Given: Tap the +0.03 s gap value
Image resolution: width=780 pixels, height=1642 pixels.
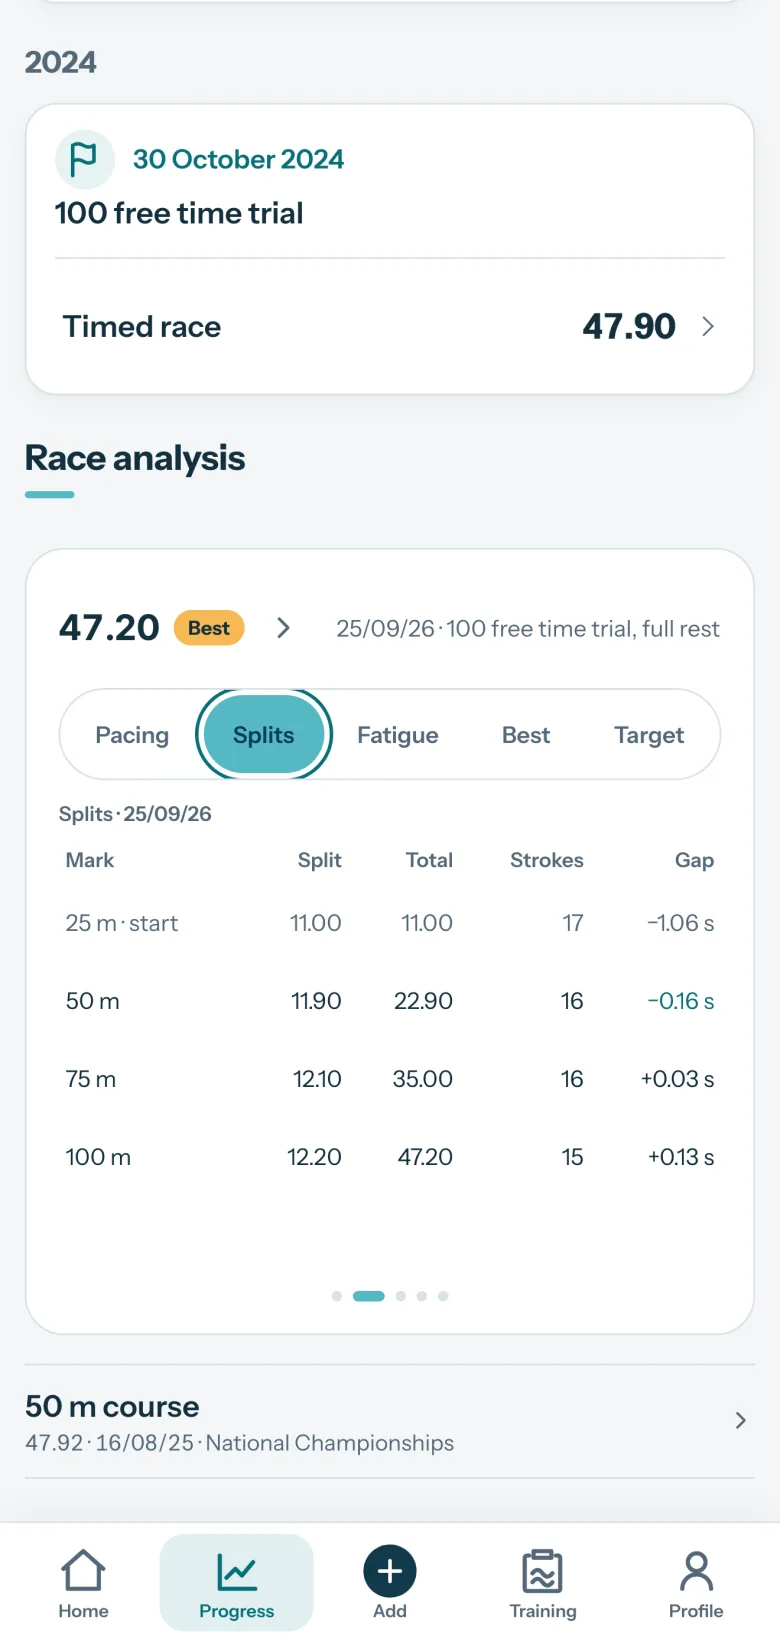Looking at the screenshot, I should (678, 1079).
